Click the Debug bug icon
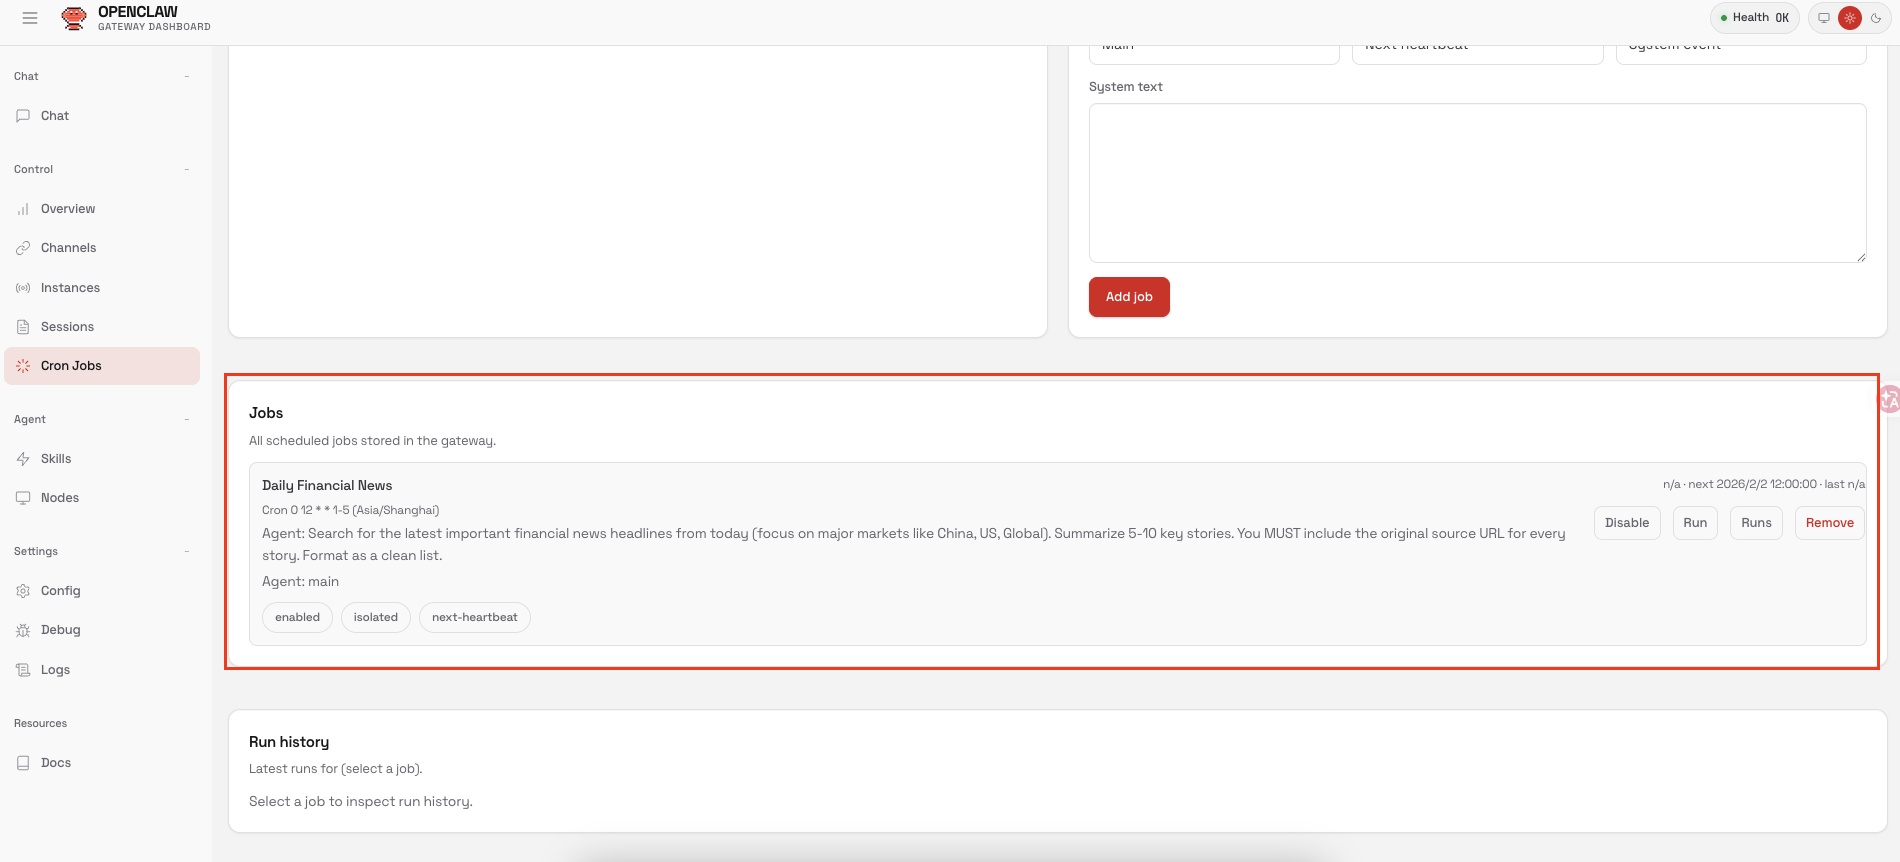 pyautogui.click(x=23, y=630)
